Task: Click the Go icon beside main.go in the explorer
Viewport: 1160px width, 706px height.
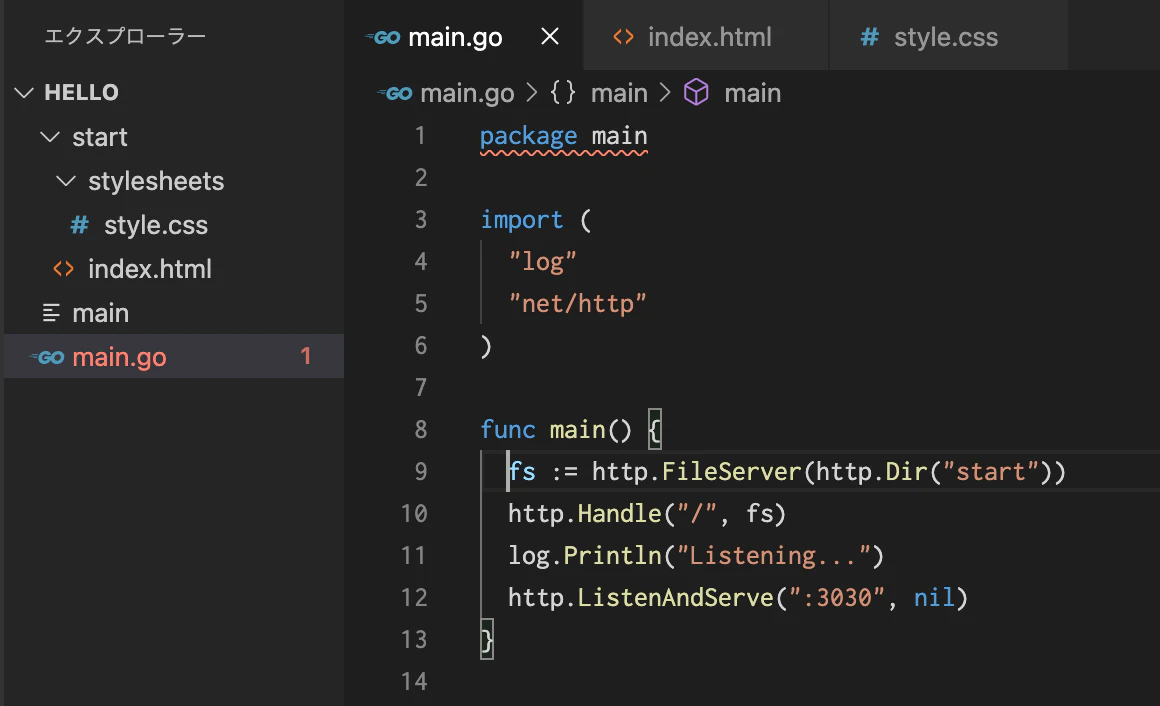Action: 47,357
